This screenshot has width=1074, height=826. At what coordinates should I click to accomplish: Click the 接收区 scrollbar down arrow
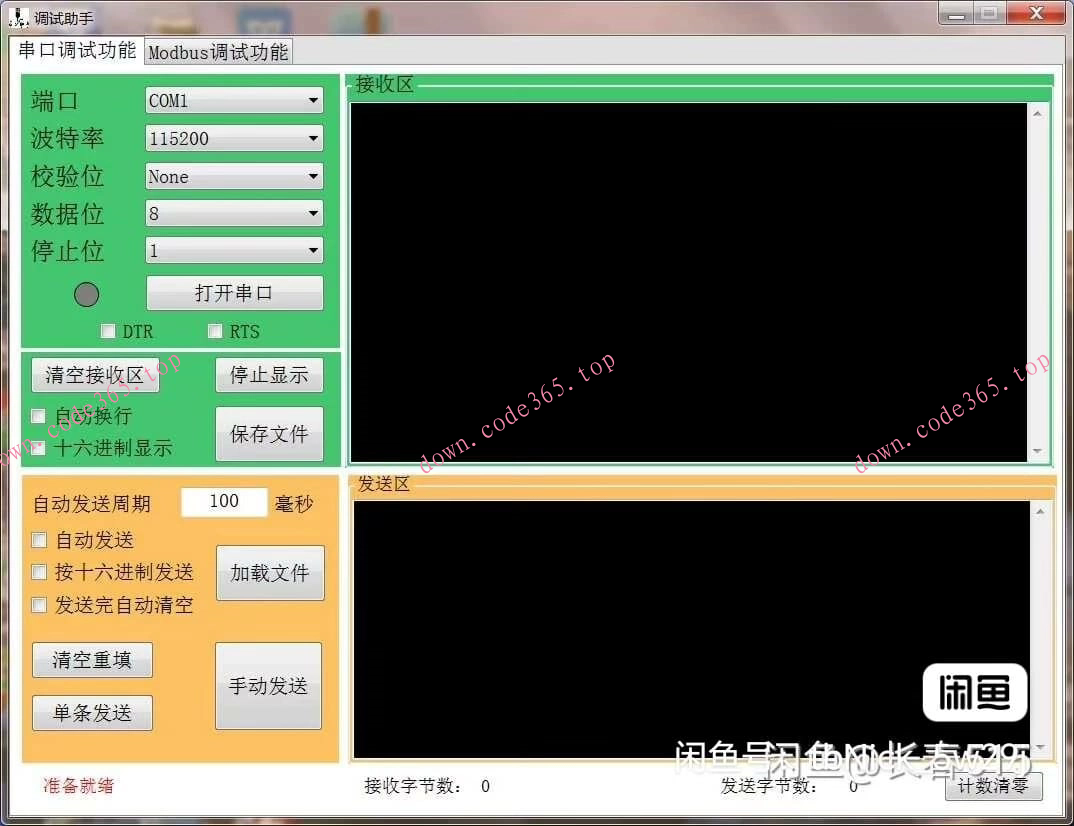[x=1038, y=451]
